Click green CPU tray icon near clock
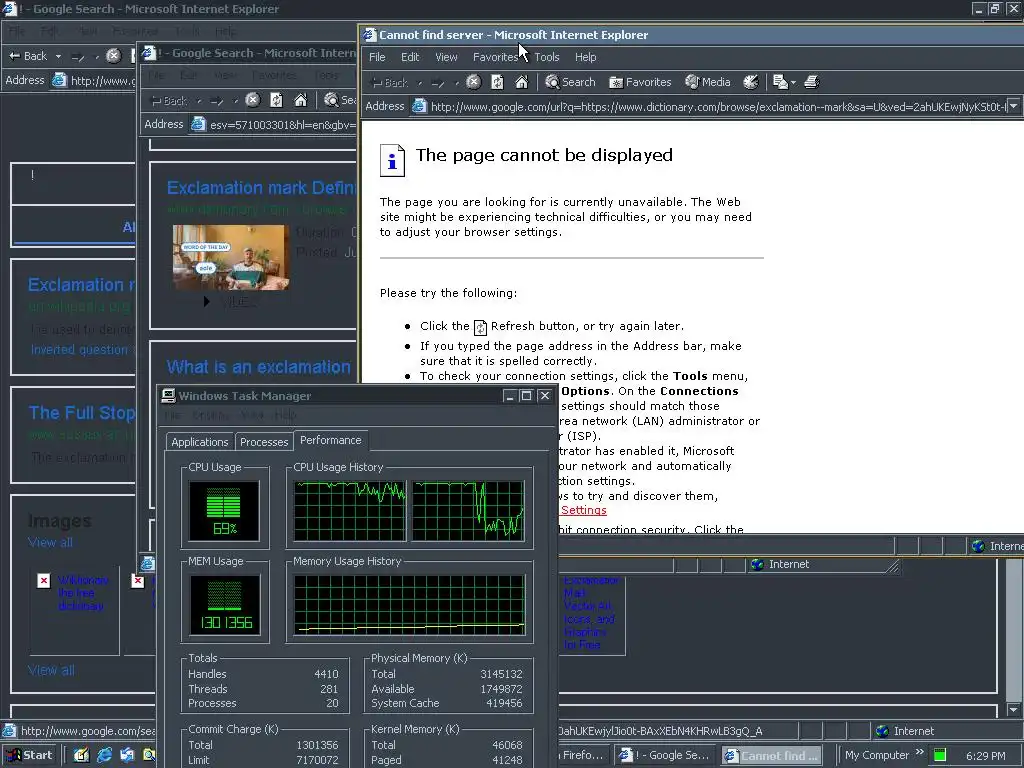Viewport: 1024px width, 768px height. 940,755
